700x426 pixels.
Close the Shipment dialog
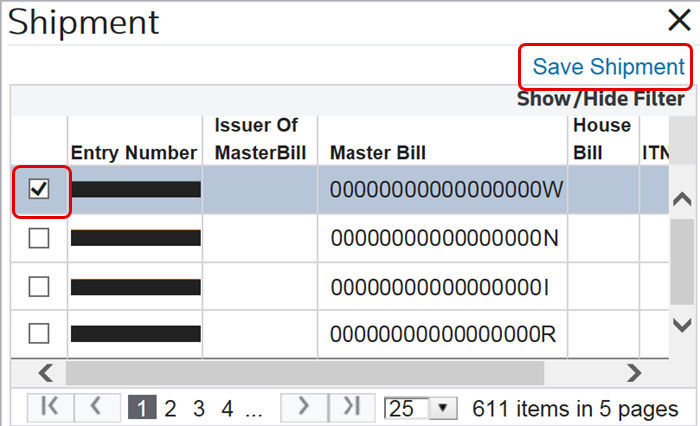click(679, 20)
